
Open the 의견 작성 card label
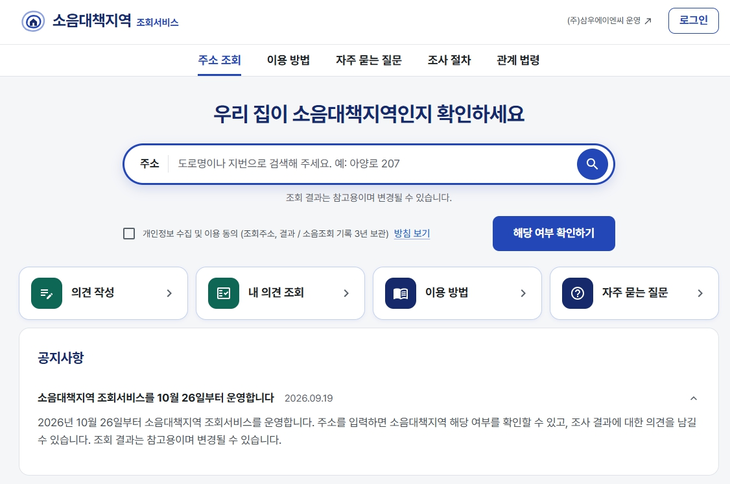pyautogui.click(x=93, y=293)
